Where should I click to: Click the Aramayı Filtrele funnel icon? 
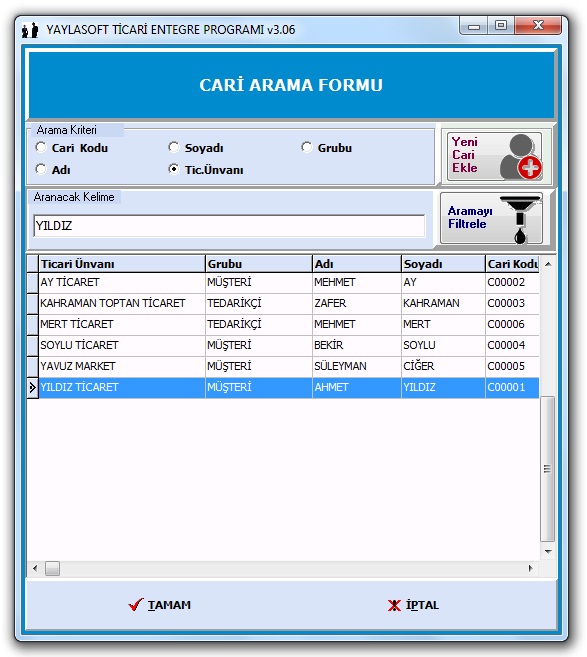click(521, 219)
